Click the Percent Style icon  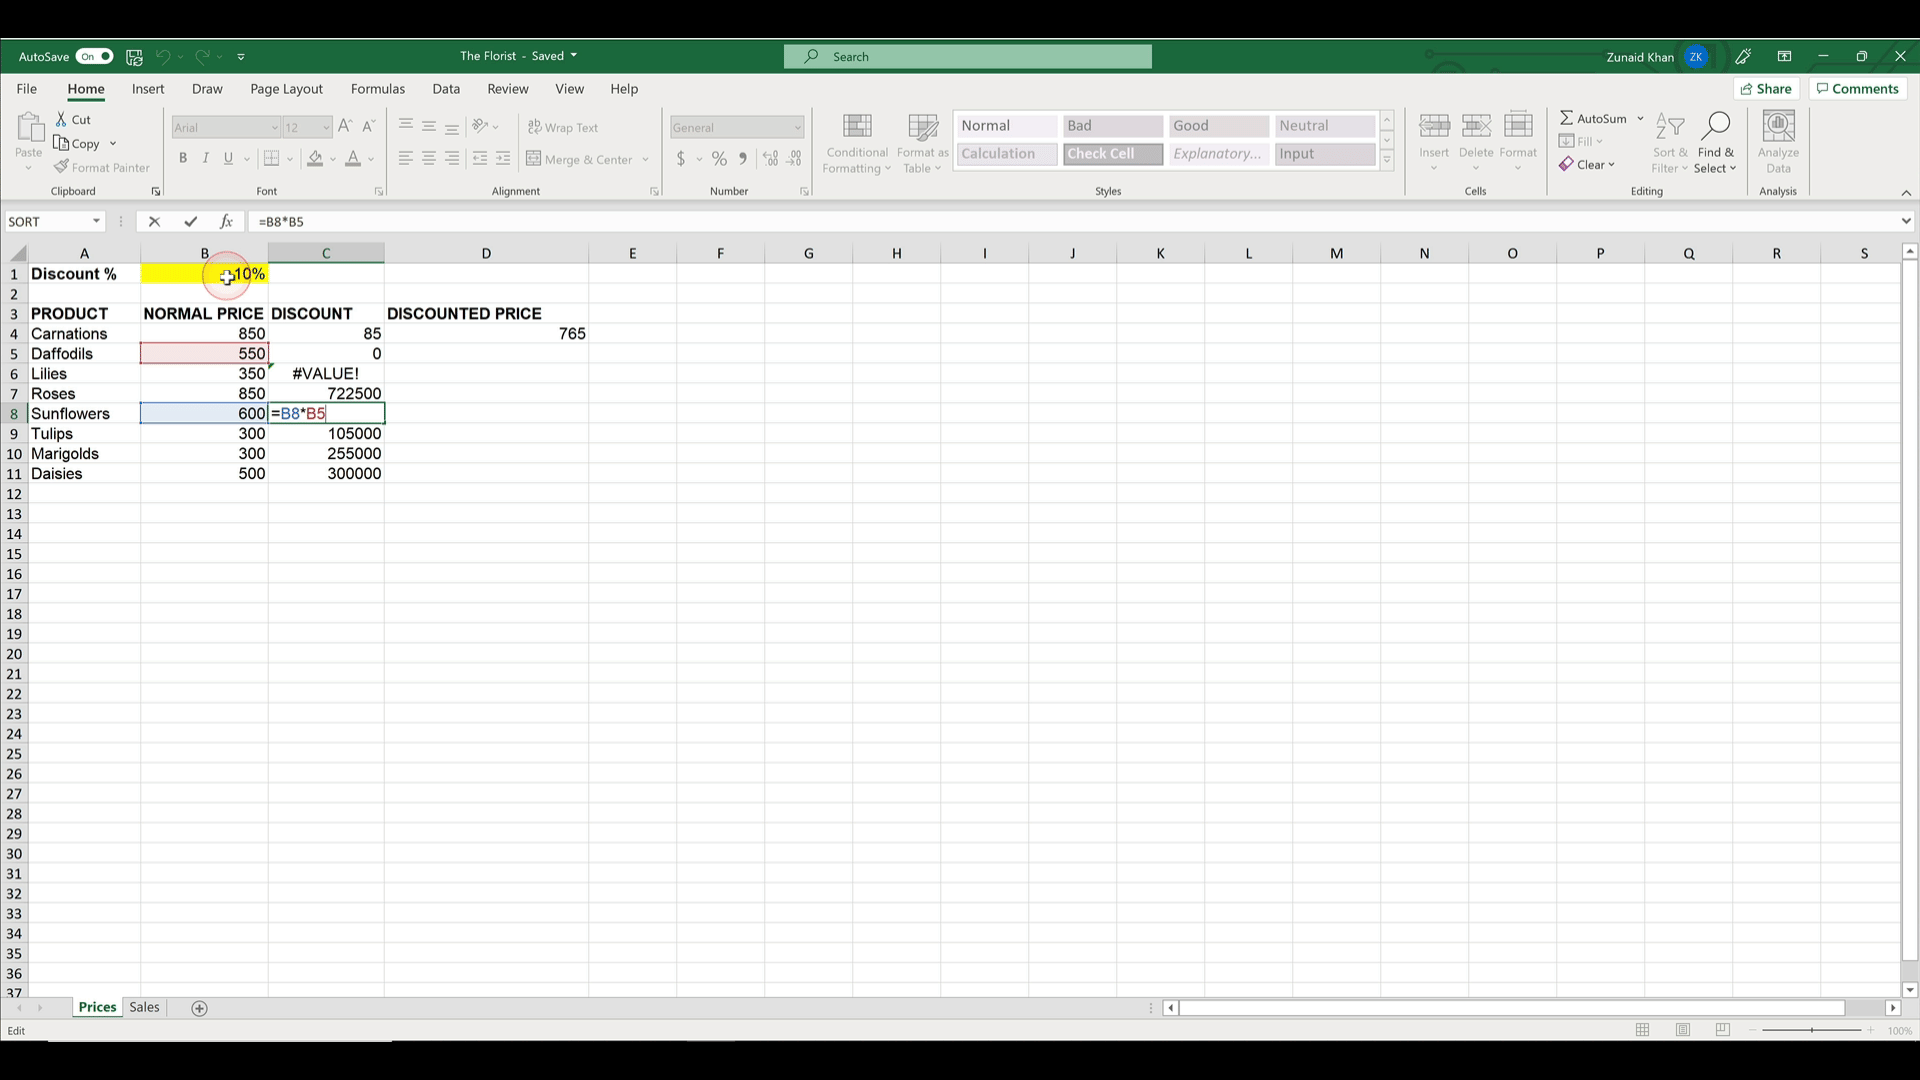tap(719, 158)
